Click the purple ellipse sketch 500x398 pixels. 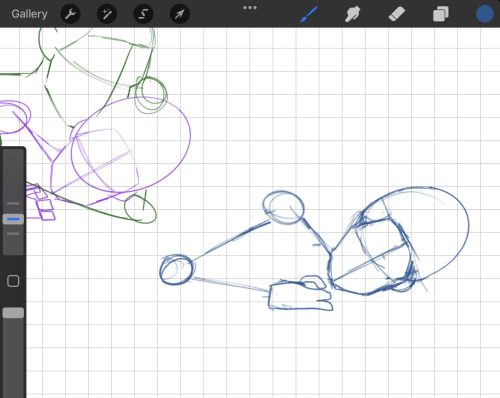(131, 145)
